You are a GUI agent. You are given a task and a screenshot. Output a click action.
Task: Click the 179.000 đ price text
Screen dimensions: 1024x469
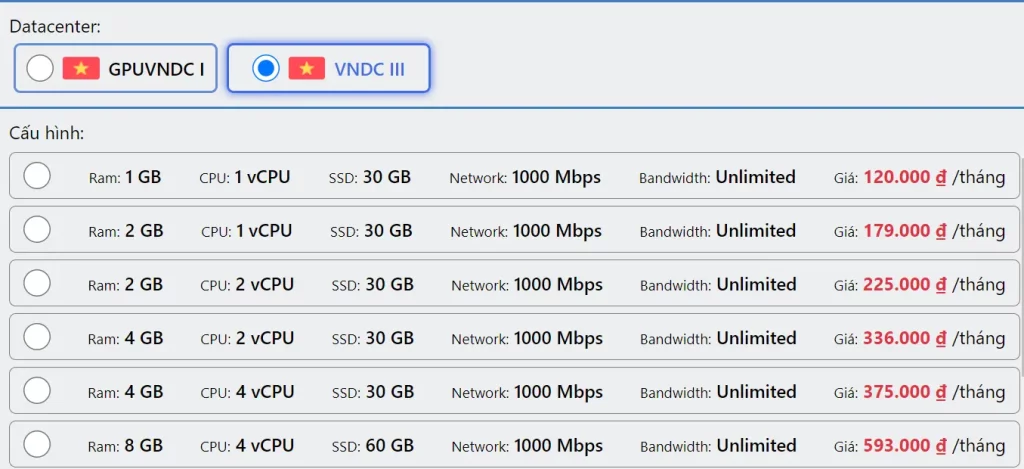(x=905, y=231)
